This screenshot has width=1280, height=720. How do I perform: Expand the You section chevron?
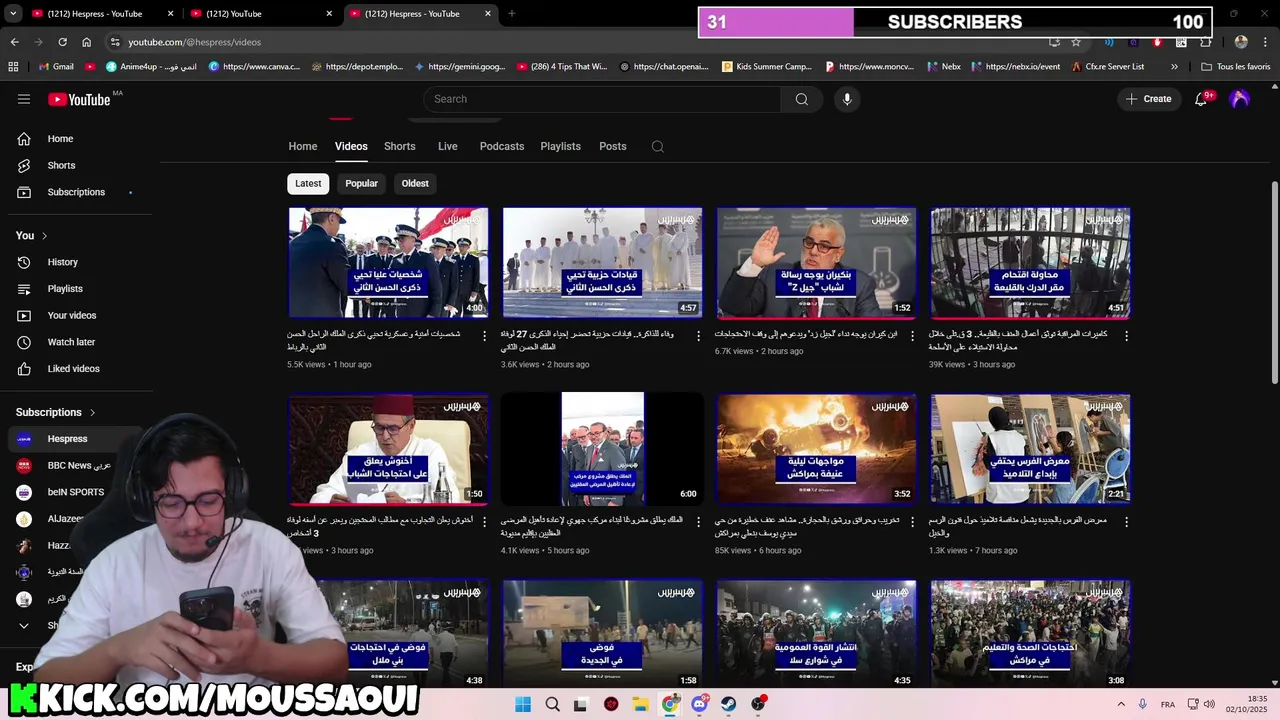[x=44, y=236]
